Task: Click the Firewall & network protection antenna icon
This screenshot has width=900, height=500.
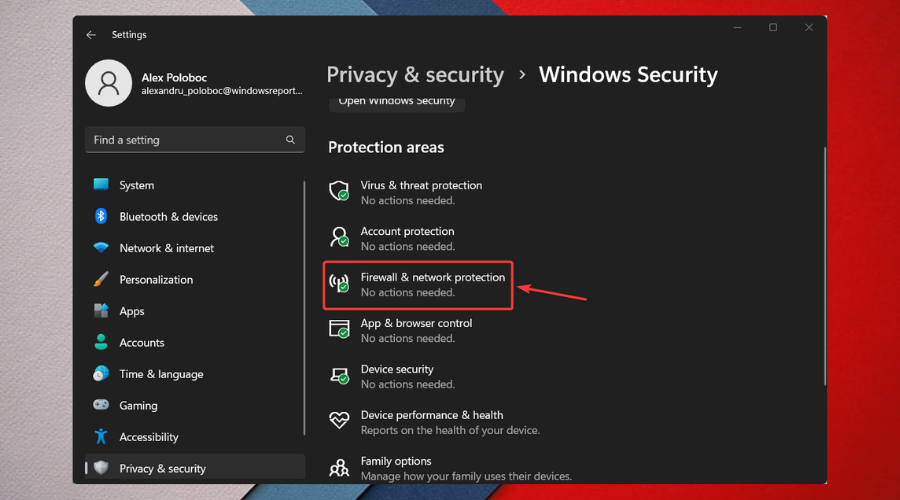Action: pos(340,283)
